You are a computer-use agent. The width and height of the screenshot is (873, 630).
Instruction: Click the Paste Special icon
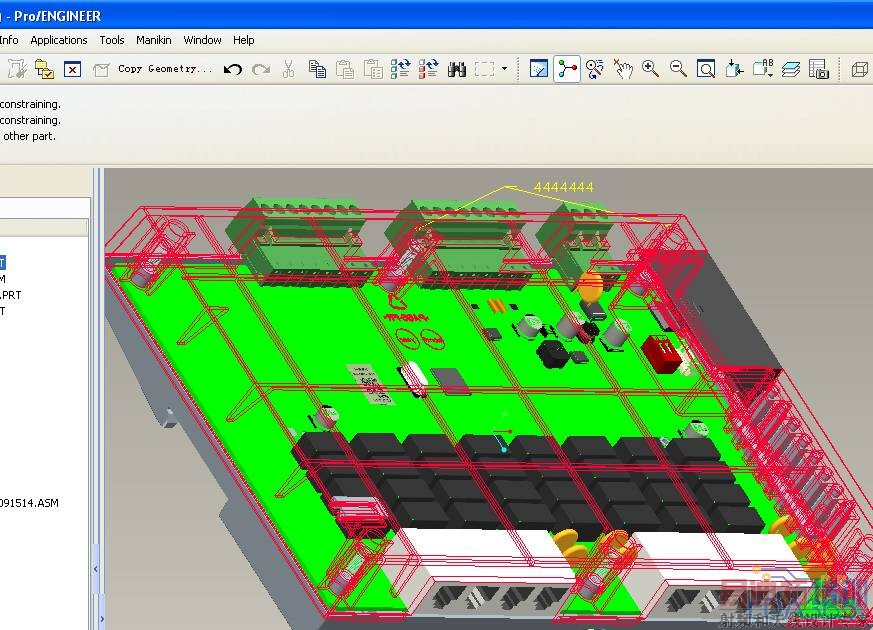pos(373,69)
